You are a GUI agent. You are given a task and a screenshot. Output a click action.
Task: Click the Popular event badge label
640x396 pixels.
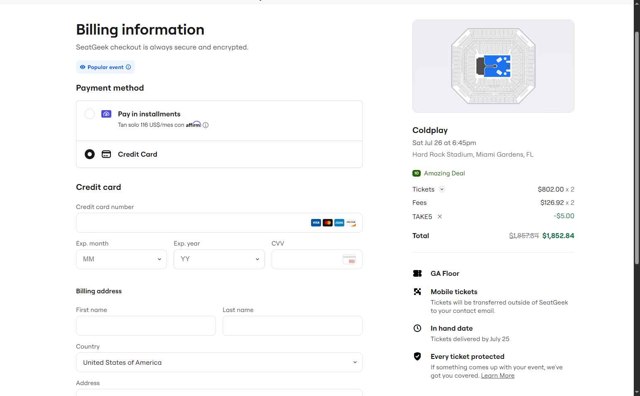click(105, 67)
